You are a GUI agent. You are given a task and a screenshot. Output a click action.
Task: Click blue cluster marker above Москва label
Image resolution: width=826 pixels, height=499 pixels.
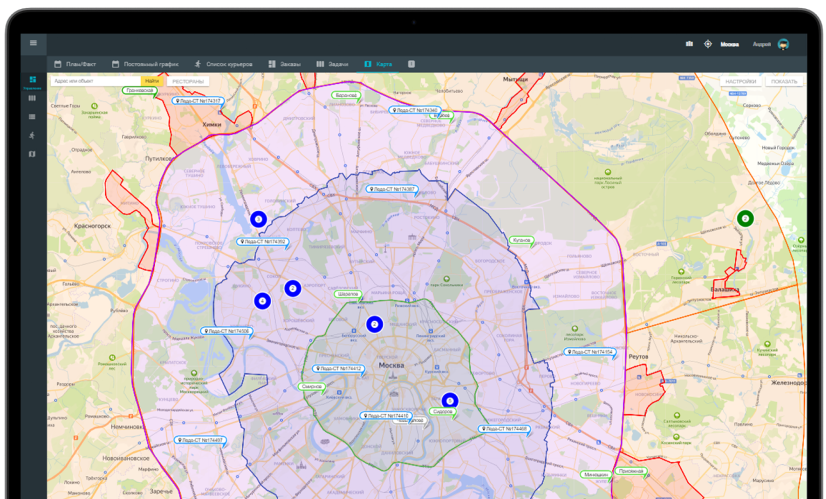click(x=375, y=324)
